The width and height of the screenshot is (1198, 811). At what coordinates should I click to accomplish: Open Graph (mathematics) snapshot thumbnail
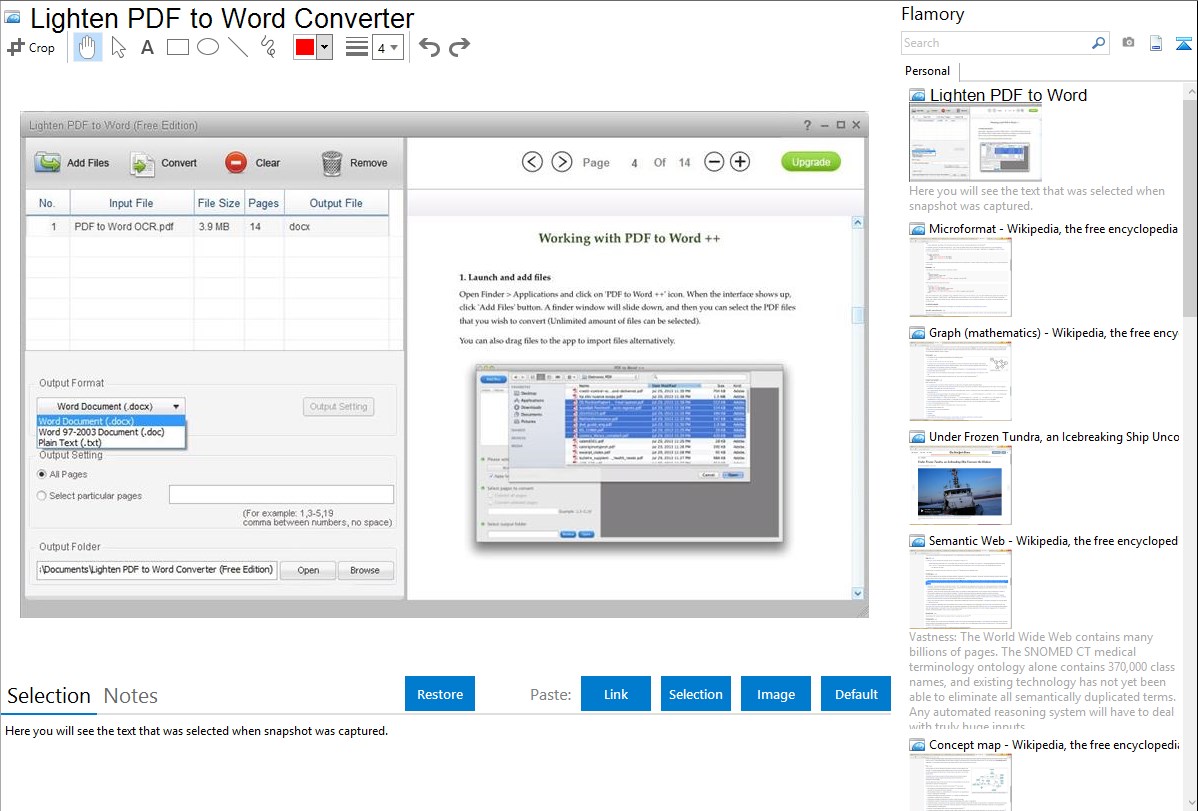coord(960,381)
